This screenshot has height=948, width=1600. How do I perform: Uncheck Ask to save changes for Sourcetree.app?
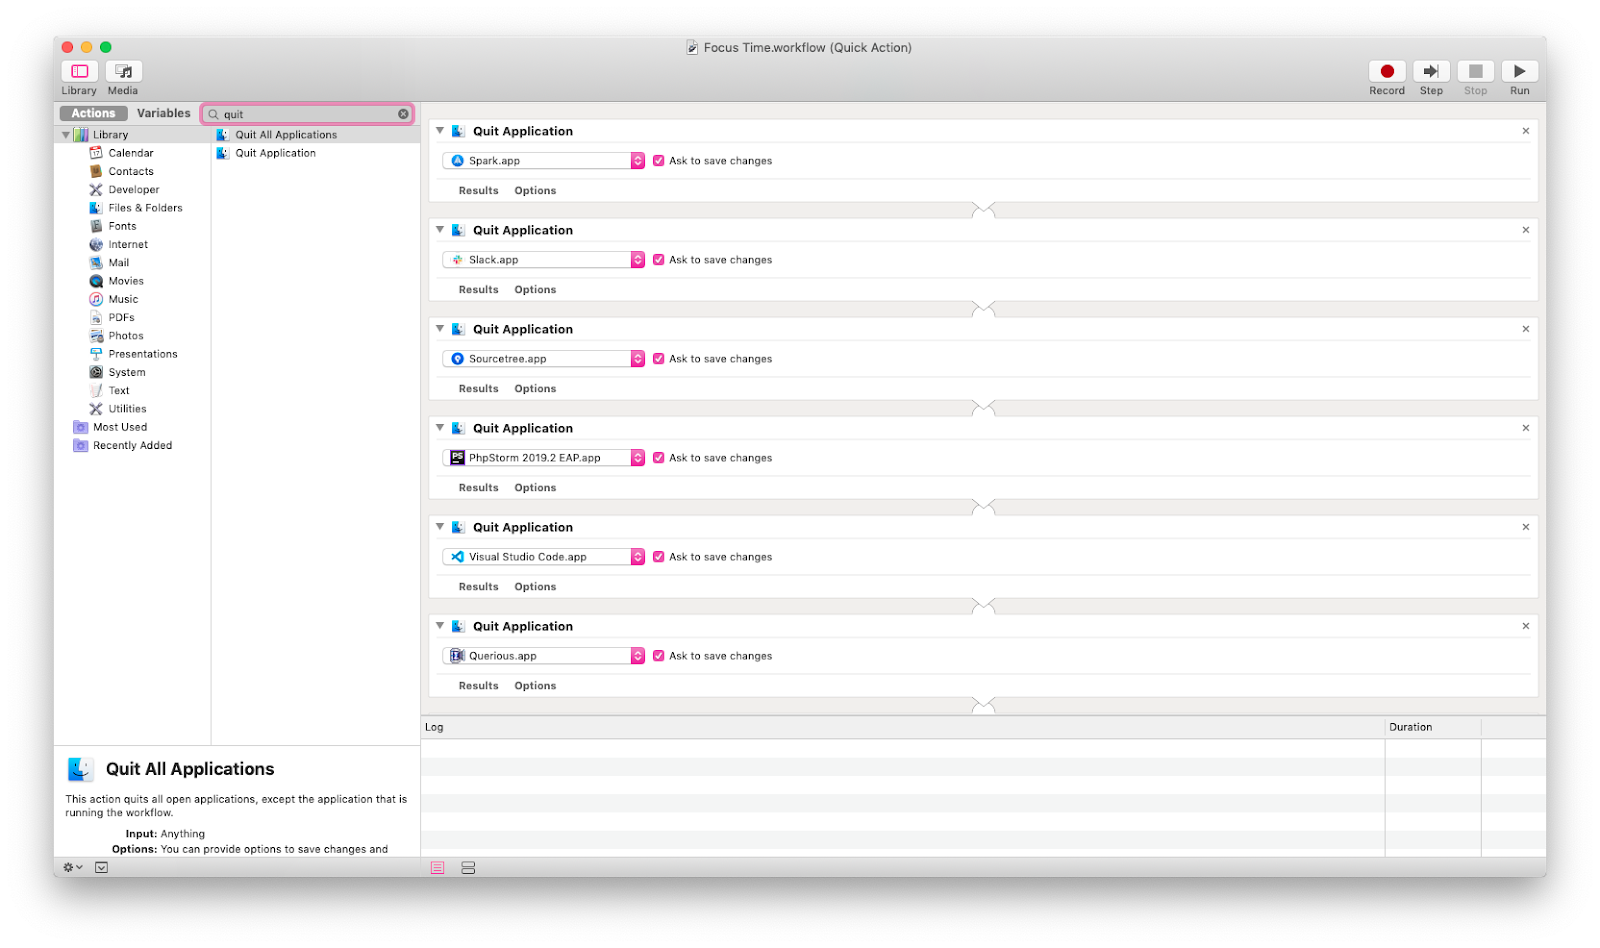[x=658, y=358]
